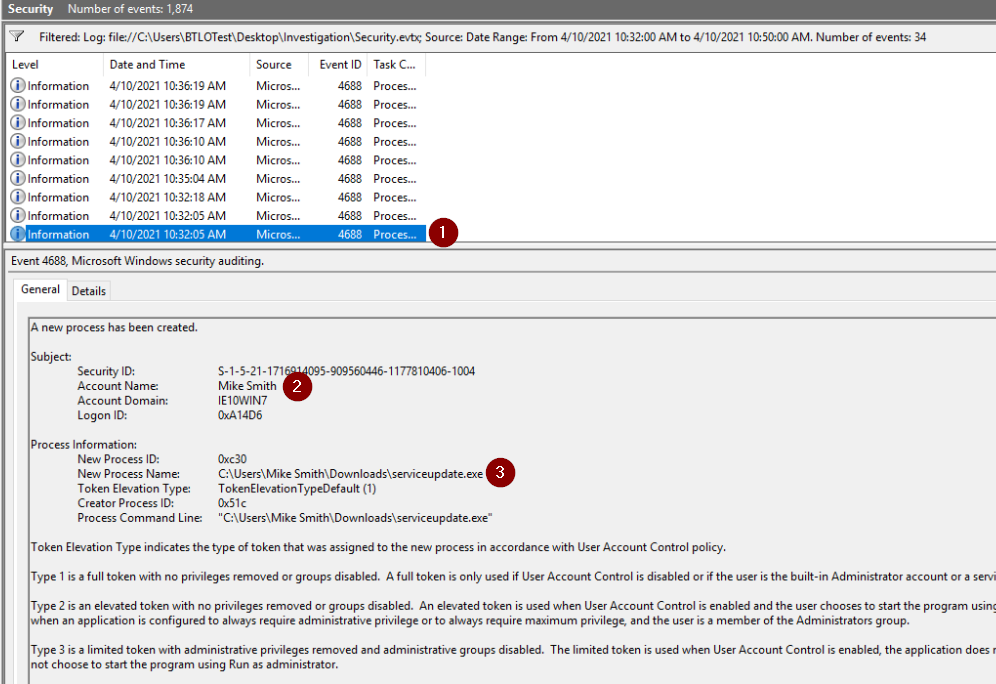Click info icon on the 10:36:17 AM event

point(18,123)
